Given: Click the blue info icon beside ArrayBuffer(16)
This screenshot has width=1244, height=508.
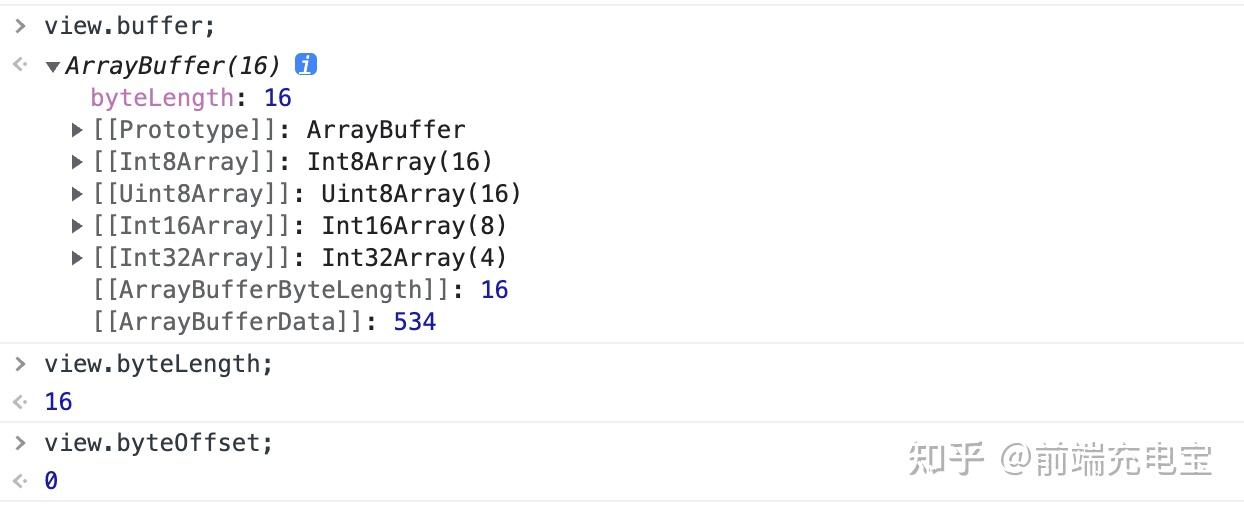Looking at the screenshot, I should pos(306,65).
